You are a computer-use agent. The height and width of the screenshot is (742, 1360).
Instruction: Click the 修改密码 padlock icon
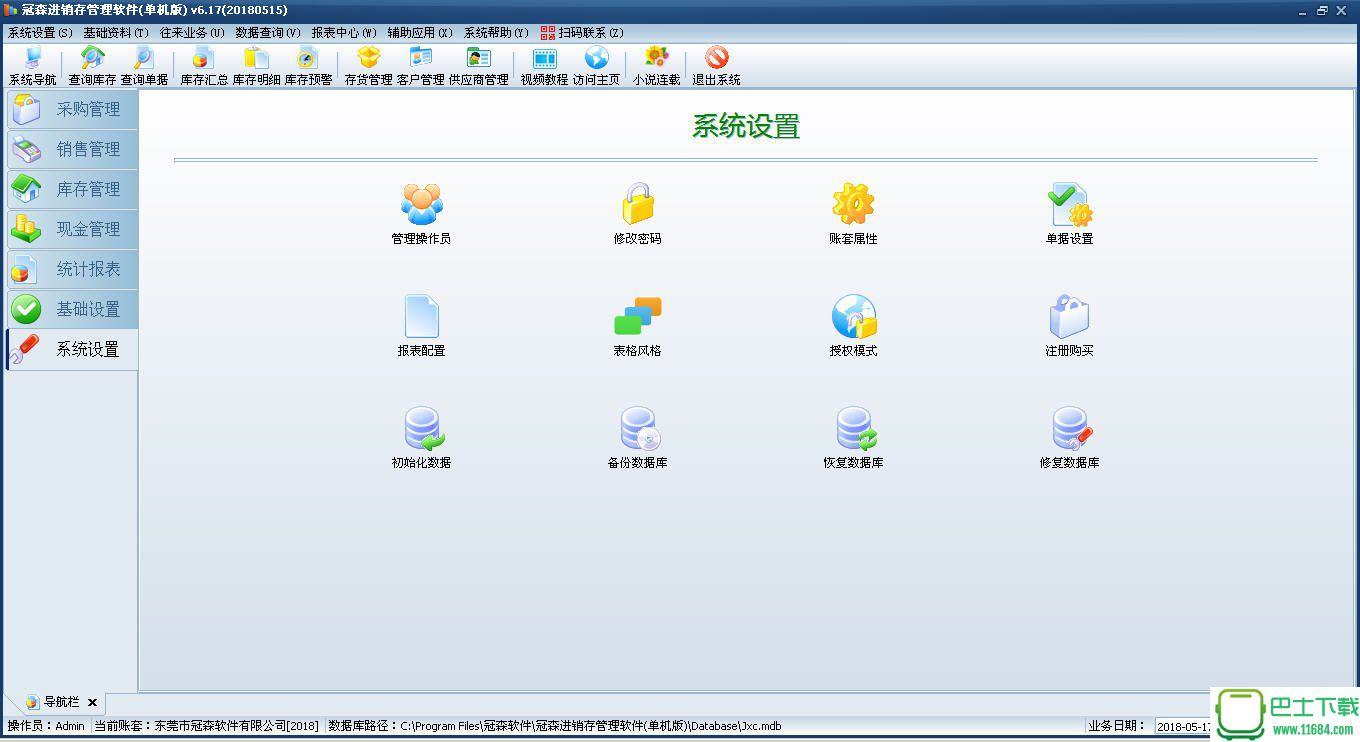point(637,204)
